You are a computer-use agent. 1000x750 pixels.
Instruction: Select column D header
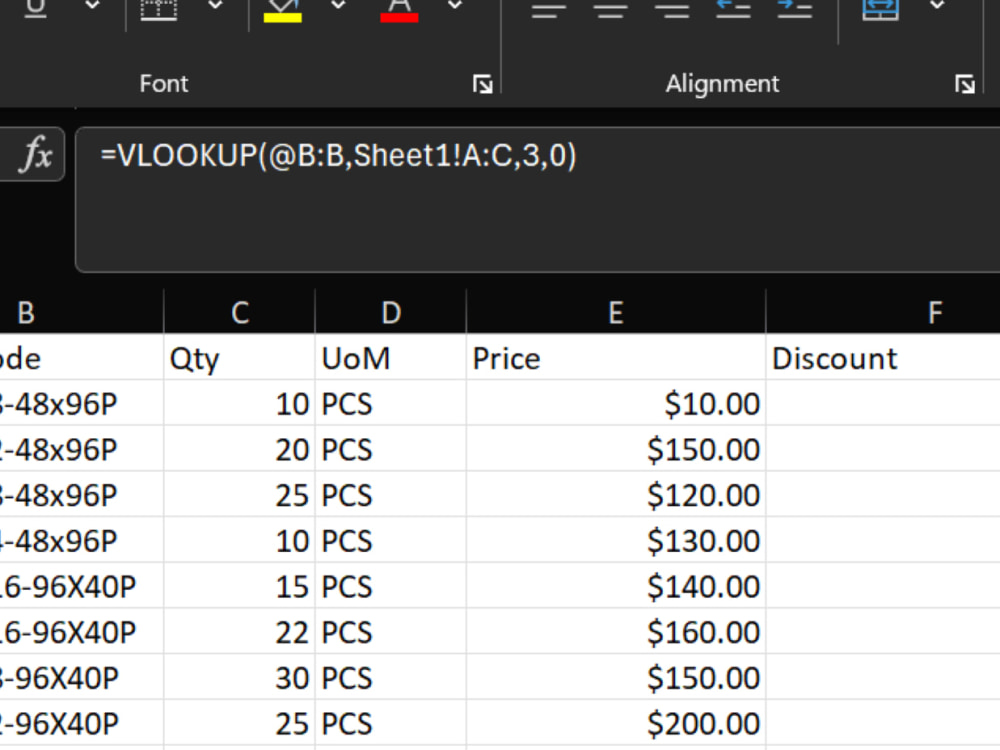391,312
